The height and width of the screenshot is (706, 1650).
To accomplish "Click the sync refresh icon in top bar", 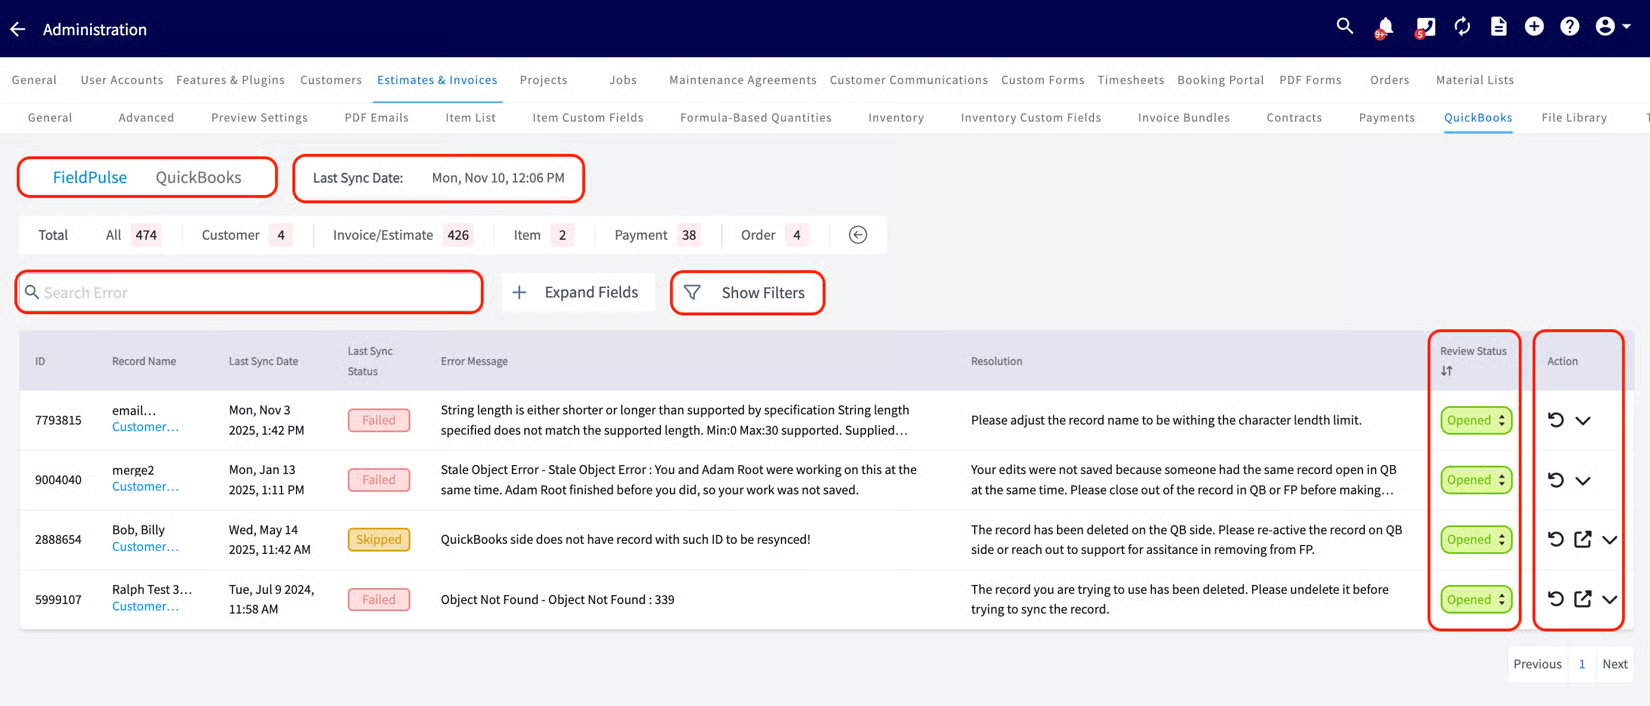I will tap(1462, 27).
